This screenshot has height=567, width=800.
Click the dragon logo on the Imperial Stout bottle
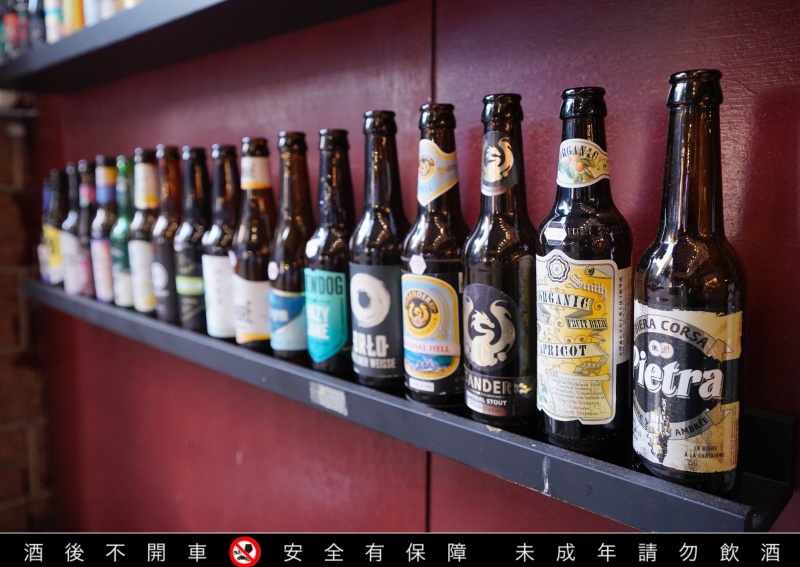point(488,327)
